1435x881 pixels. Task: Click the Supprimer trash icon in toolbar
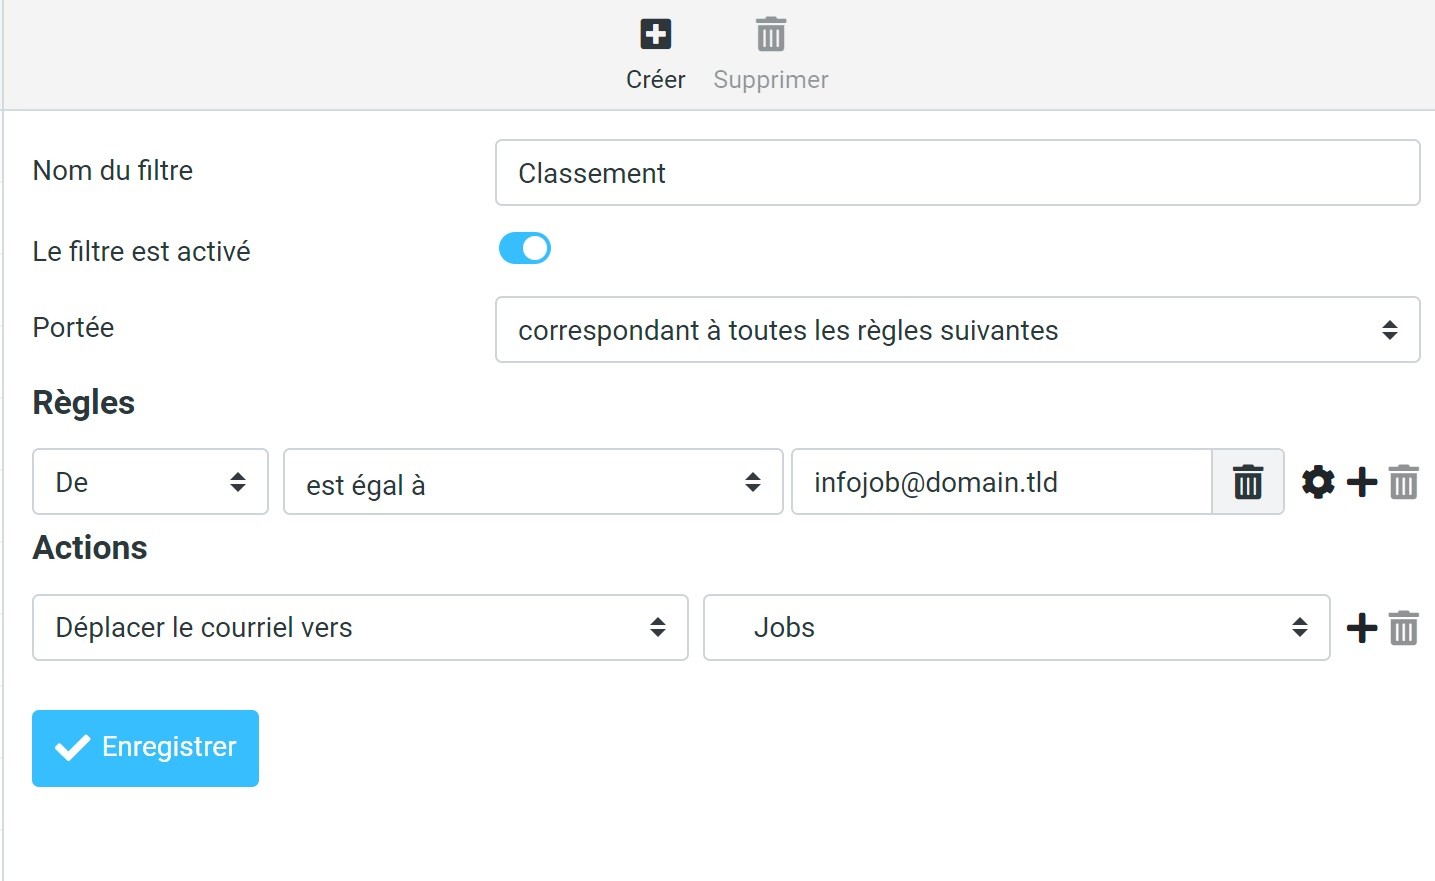coord(770,35)
